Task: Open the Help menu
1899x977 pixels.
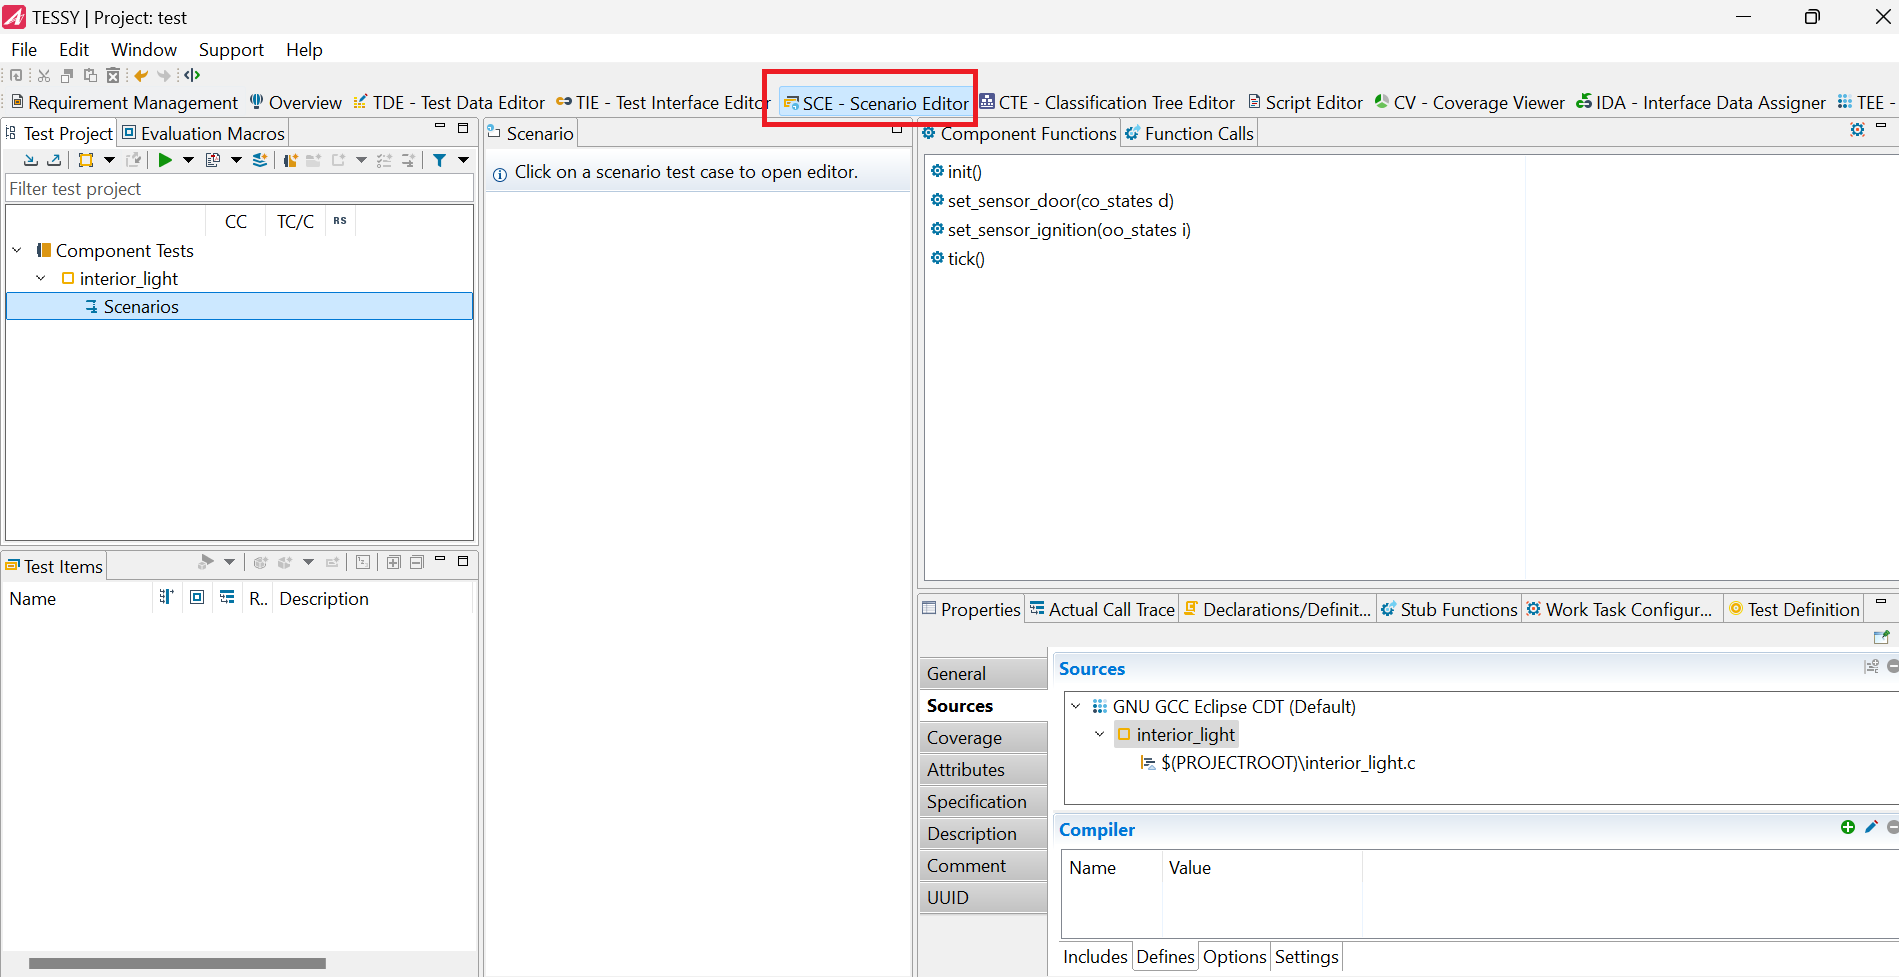Action: (304, 49)
